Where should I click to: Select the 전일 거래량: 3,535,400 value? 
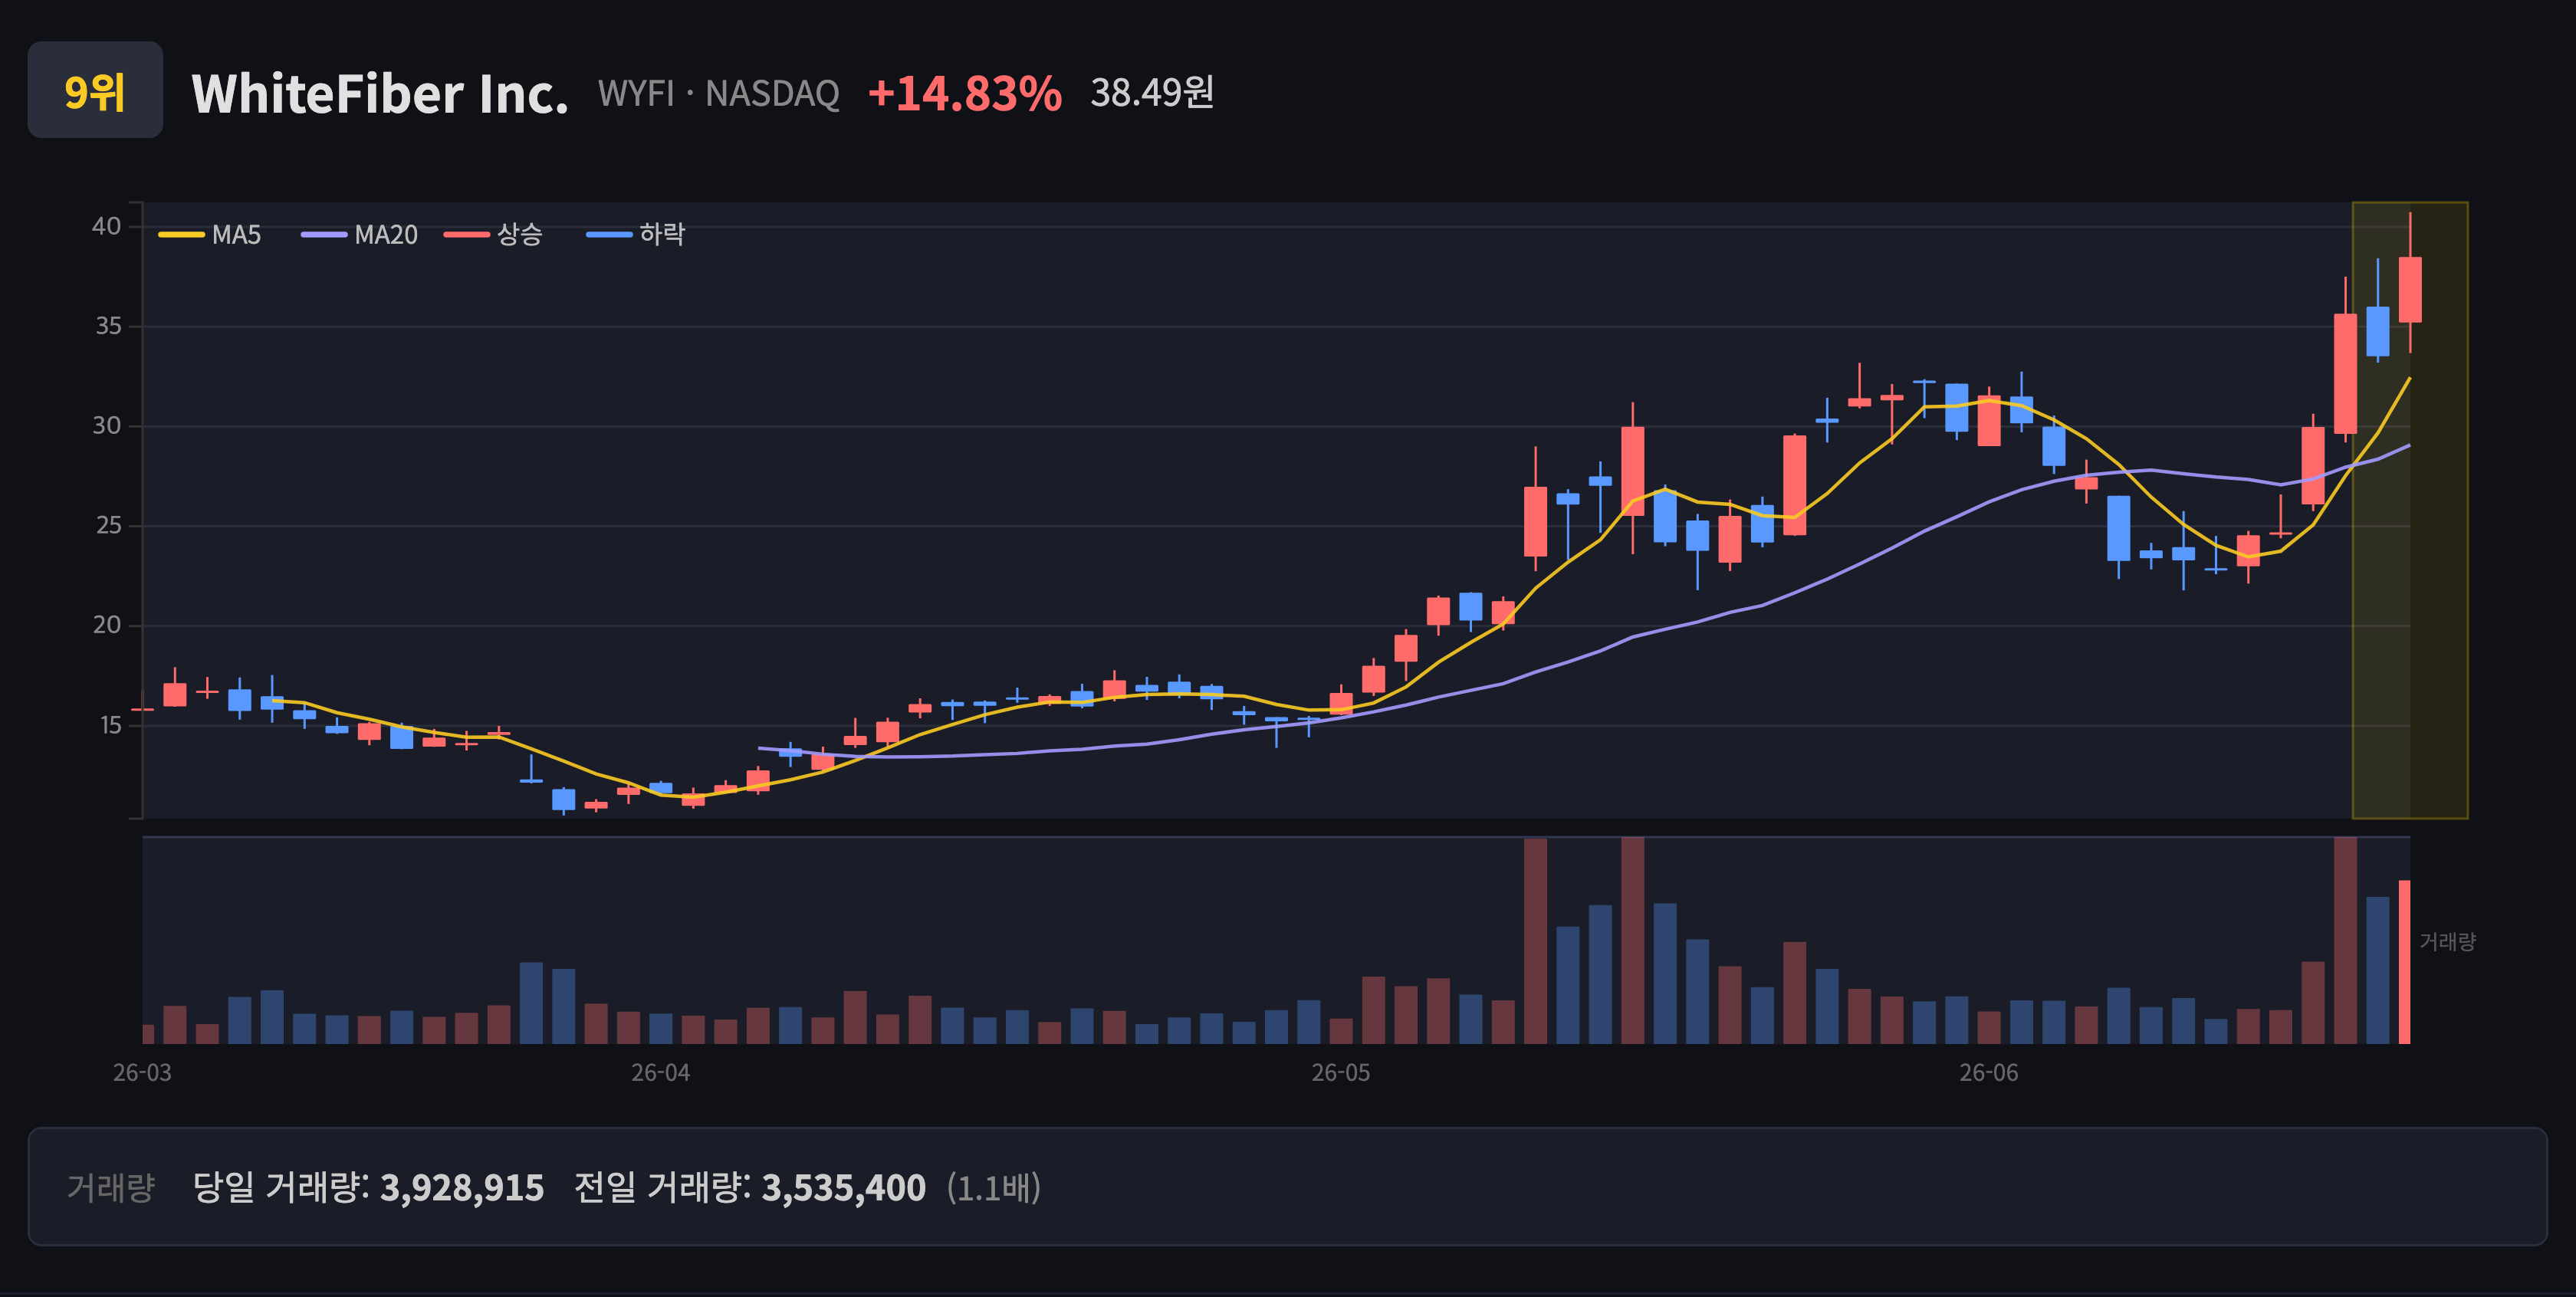[750, 1188]
